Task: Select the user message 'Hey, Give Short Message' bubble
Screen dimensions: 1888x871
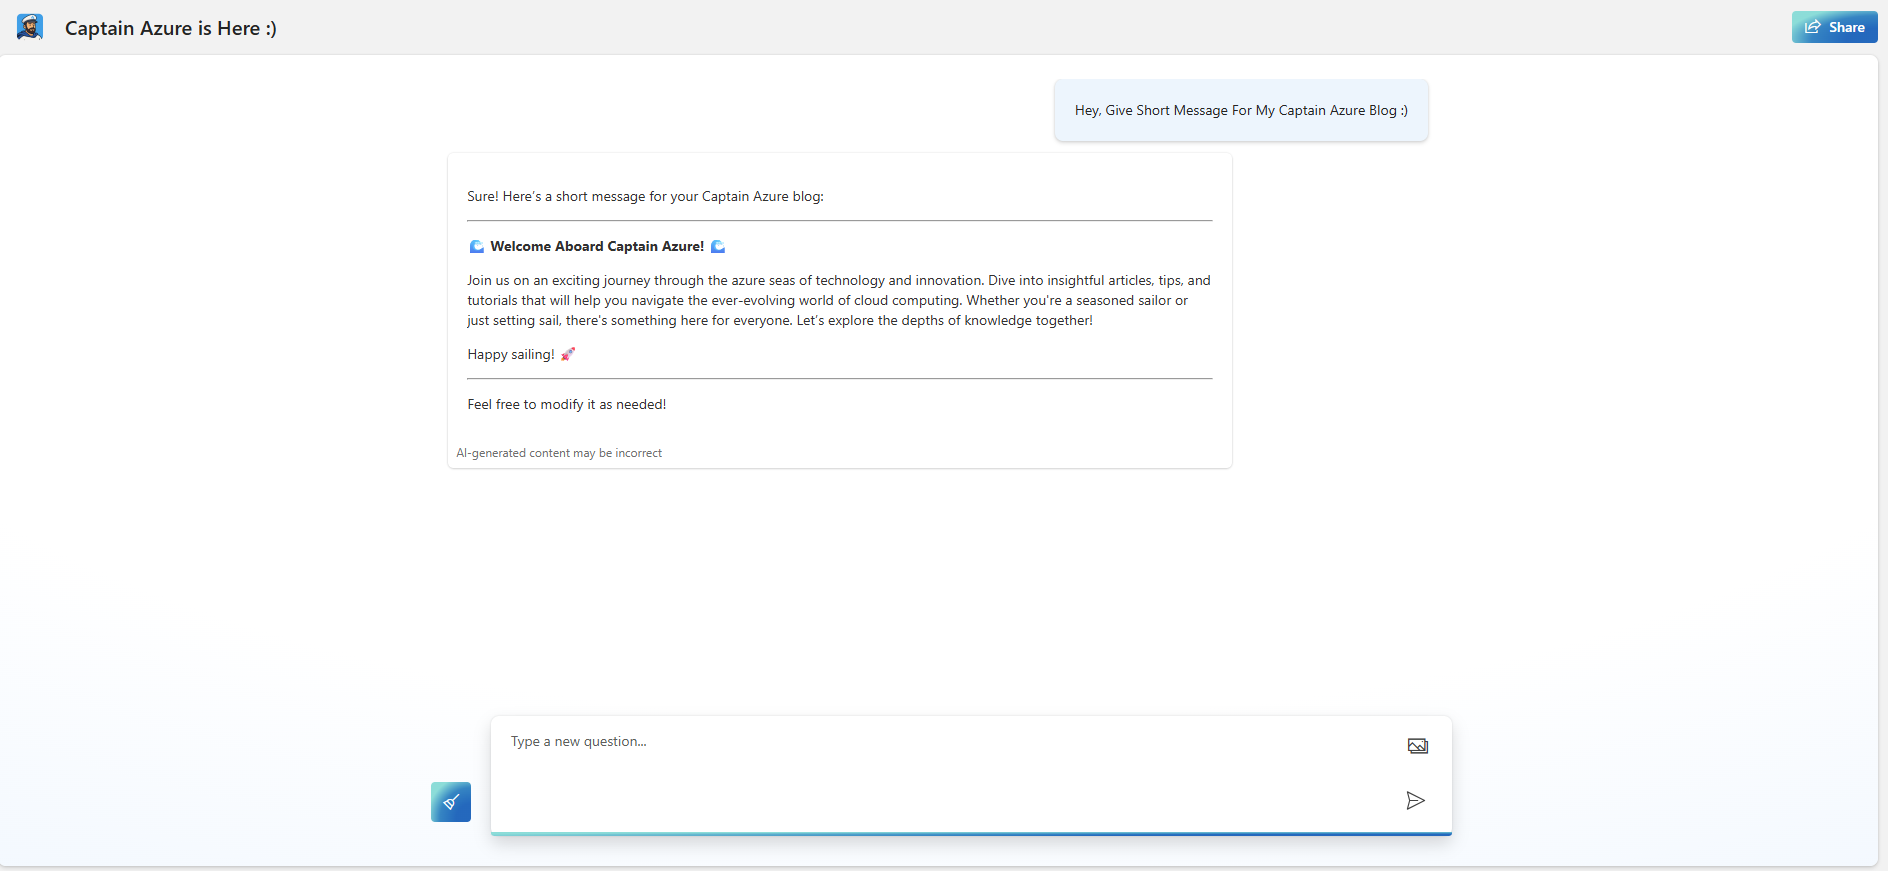Action: click(1240, 111)
